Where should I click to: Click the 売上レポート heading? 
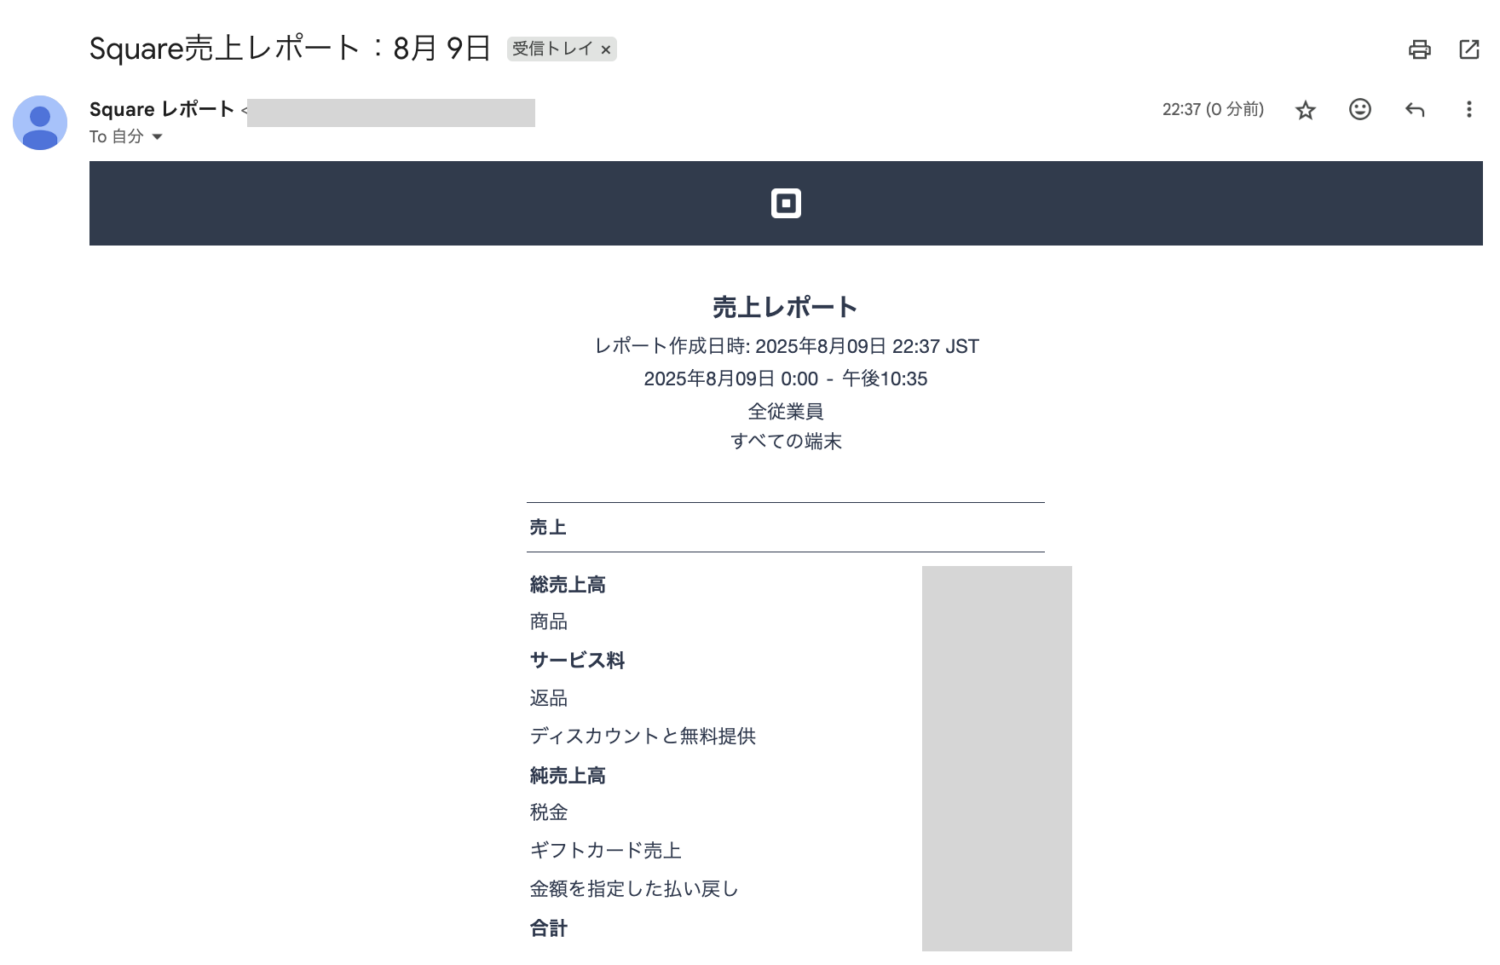tap(785, 307)
